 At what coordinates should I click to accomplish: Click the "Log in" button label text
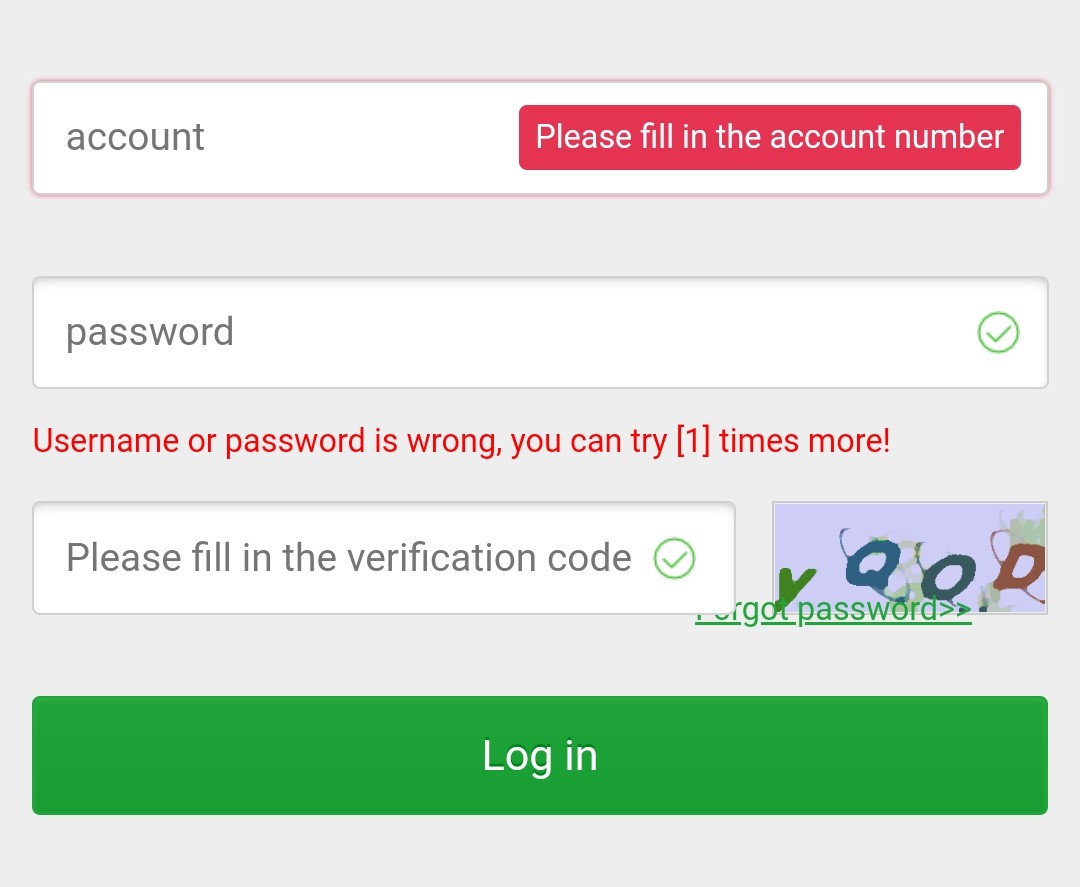point(540,756)
